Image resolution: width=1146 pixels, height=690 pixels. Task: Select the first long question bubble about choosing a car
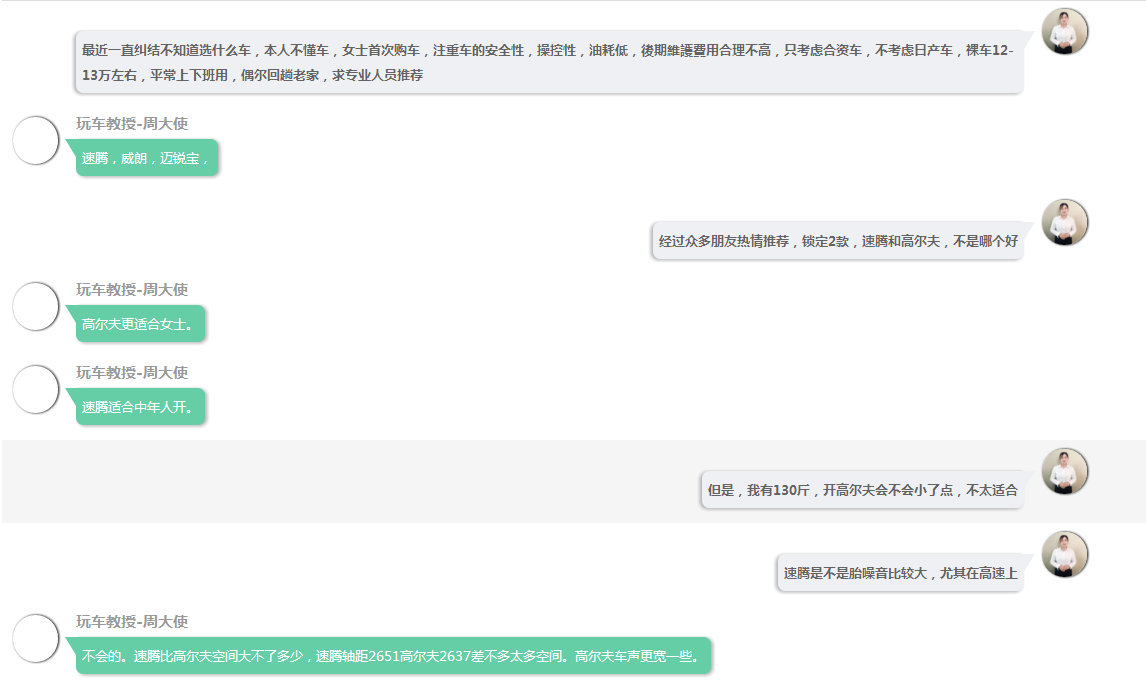point(547,62)
